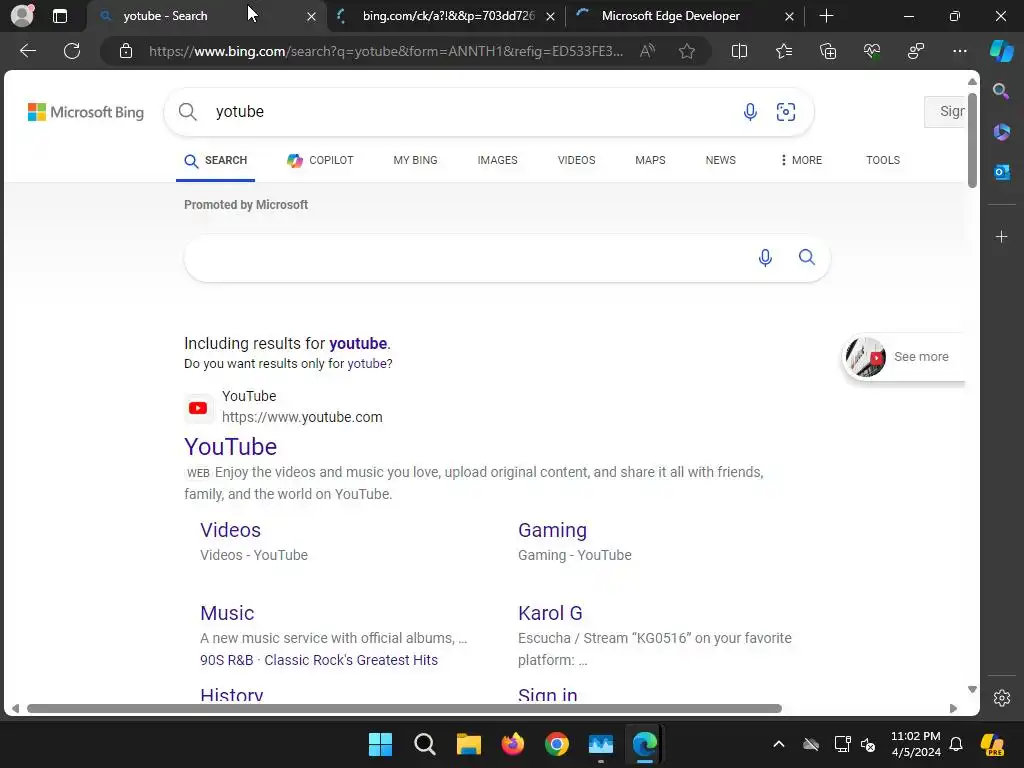Close the Microsoft Edge Developer tab
This screenshot has height=768, width=1024.
789,16
